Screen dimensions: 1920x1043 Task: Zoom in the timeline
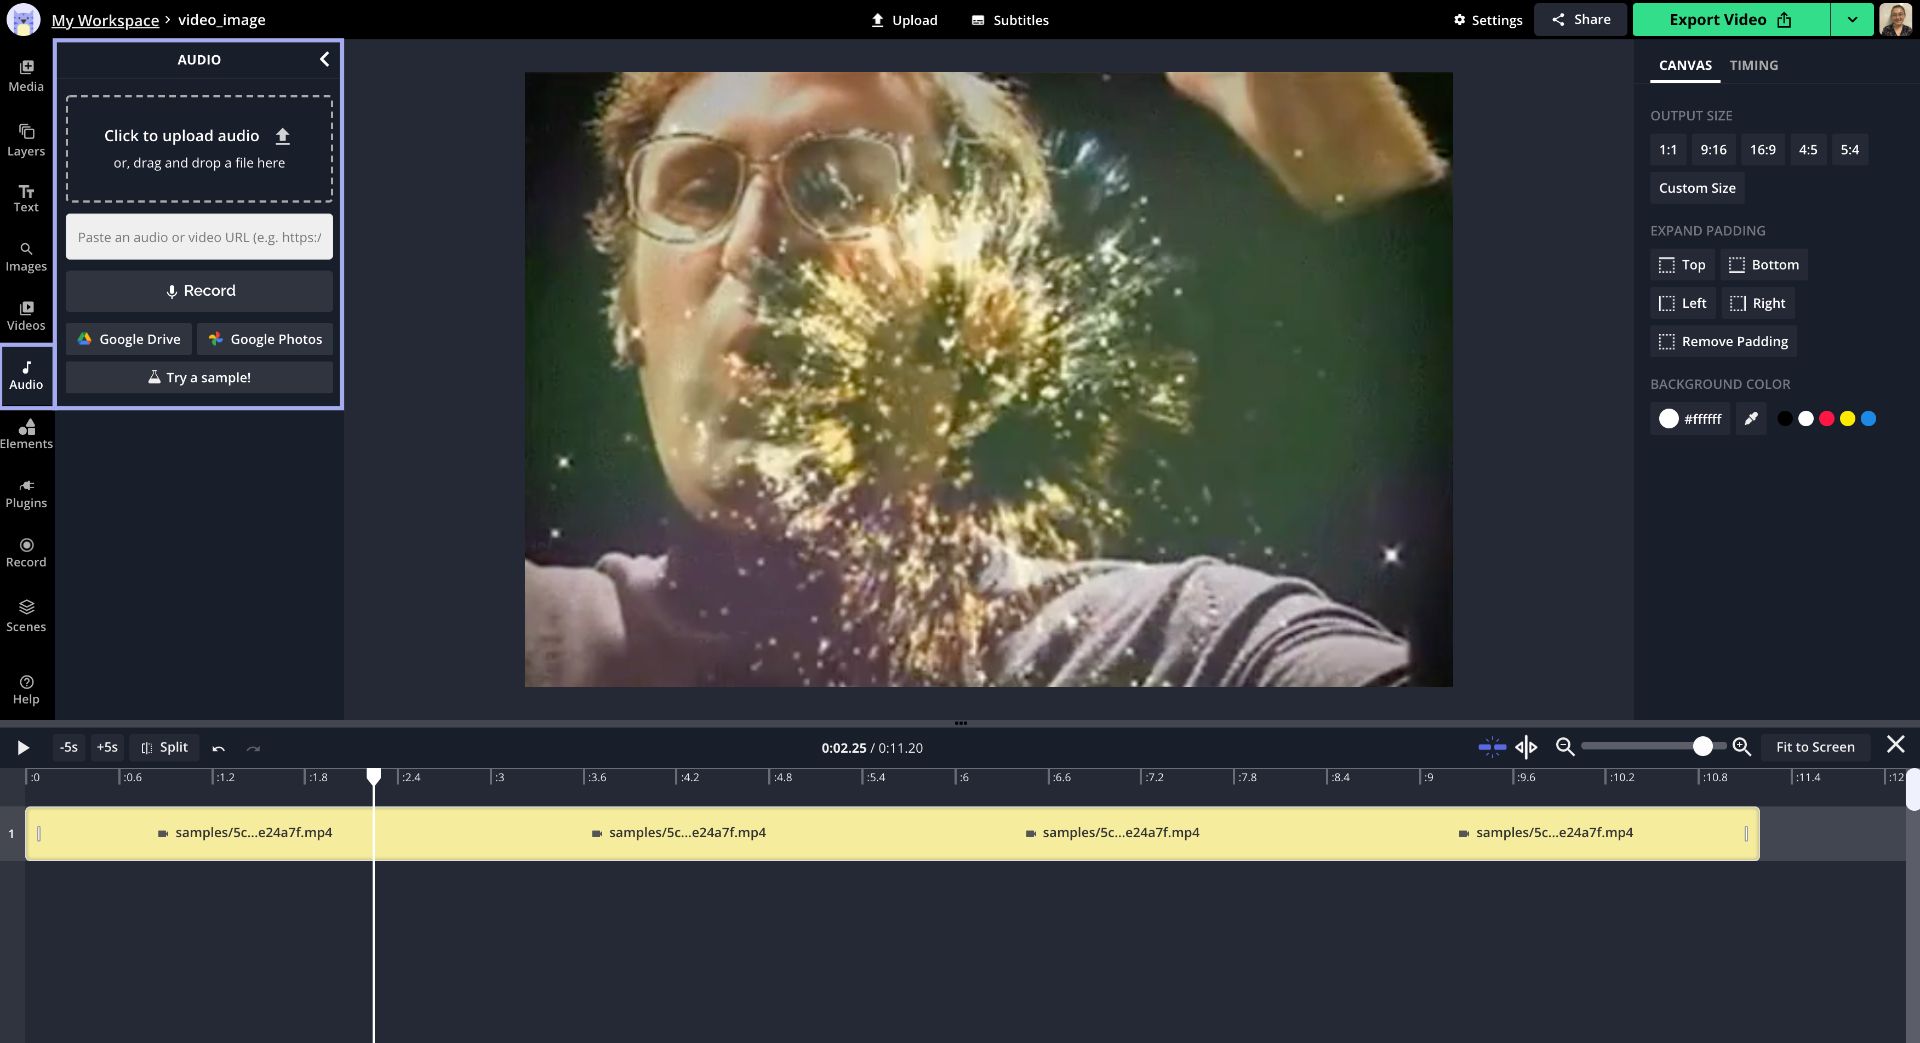1741,747
